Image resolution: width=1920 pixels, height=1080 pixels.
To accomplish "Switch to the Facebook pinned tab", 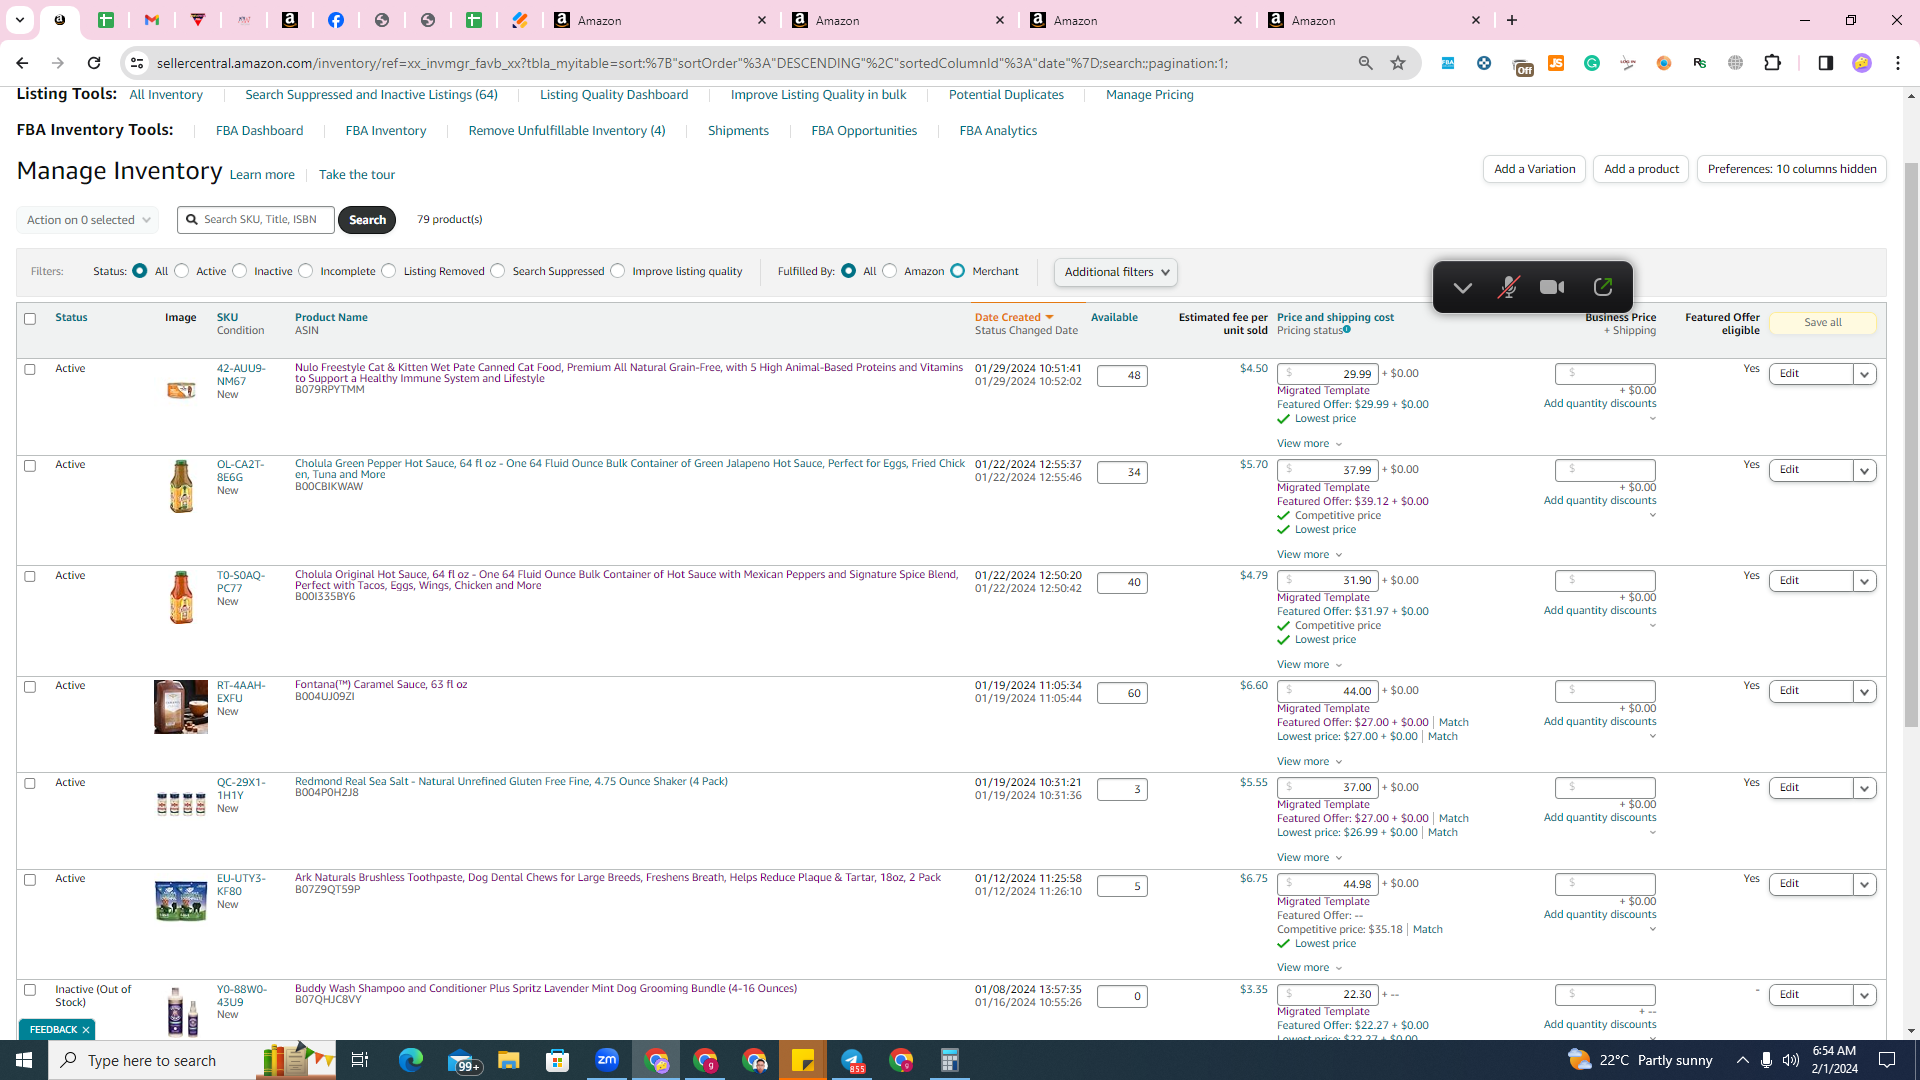I will (336, 20).
